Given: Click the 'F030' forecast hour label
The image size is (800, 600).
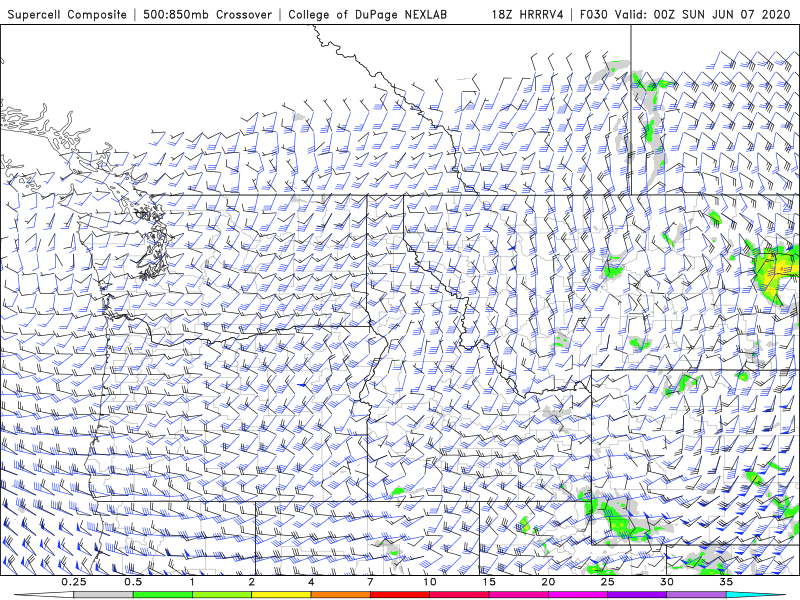Looking at the screenshot, I should coord(594,14).
